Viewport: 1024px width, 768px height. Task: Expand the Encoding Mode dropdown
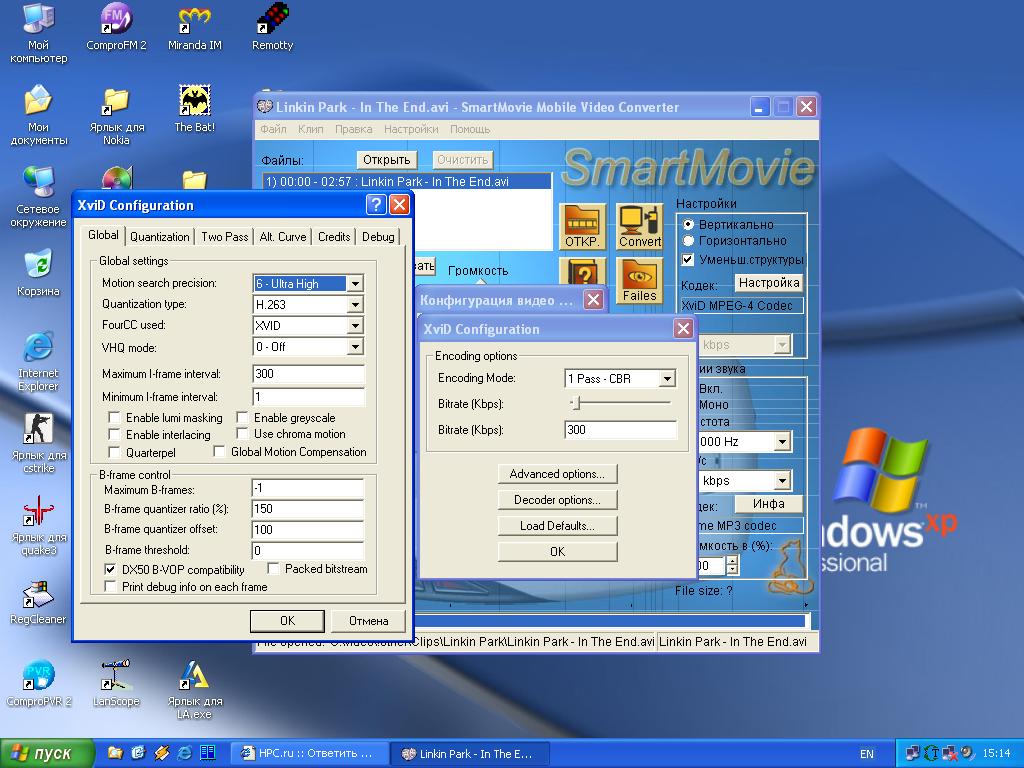point(667,378)
